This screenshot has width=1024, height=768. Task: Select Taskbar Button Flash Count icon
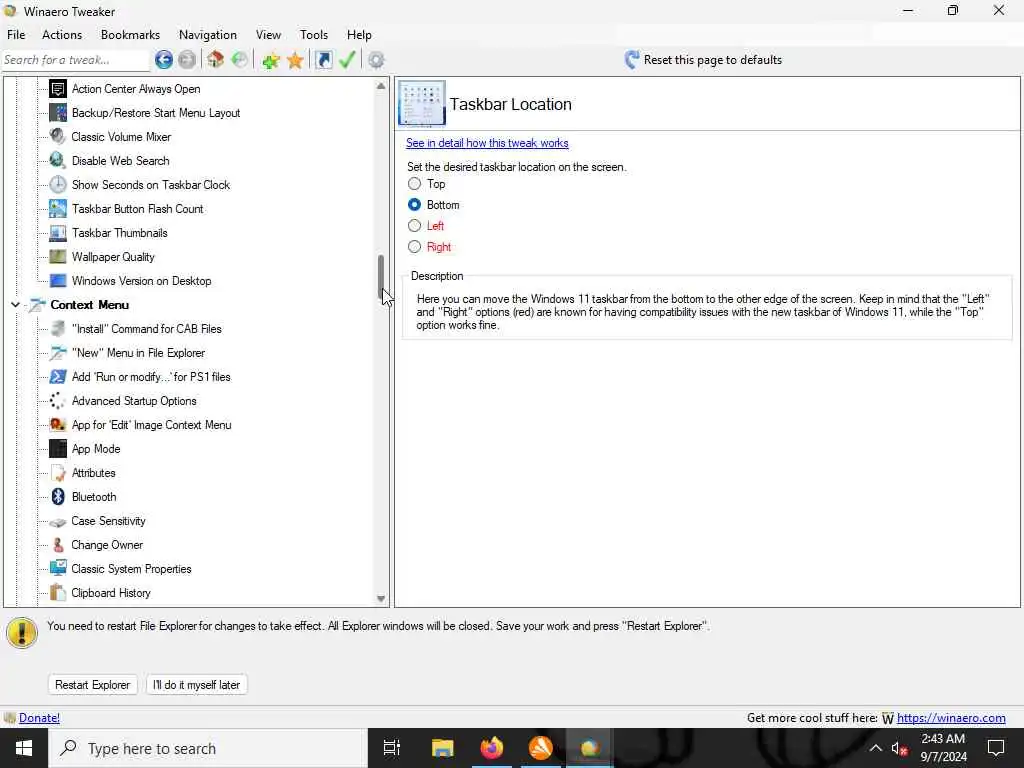tap(57, 209)
